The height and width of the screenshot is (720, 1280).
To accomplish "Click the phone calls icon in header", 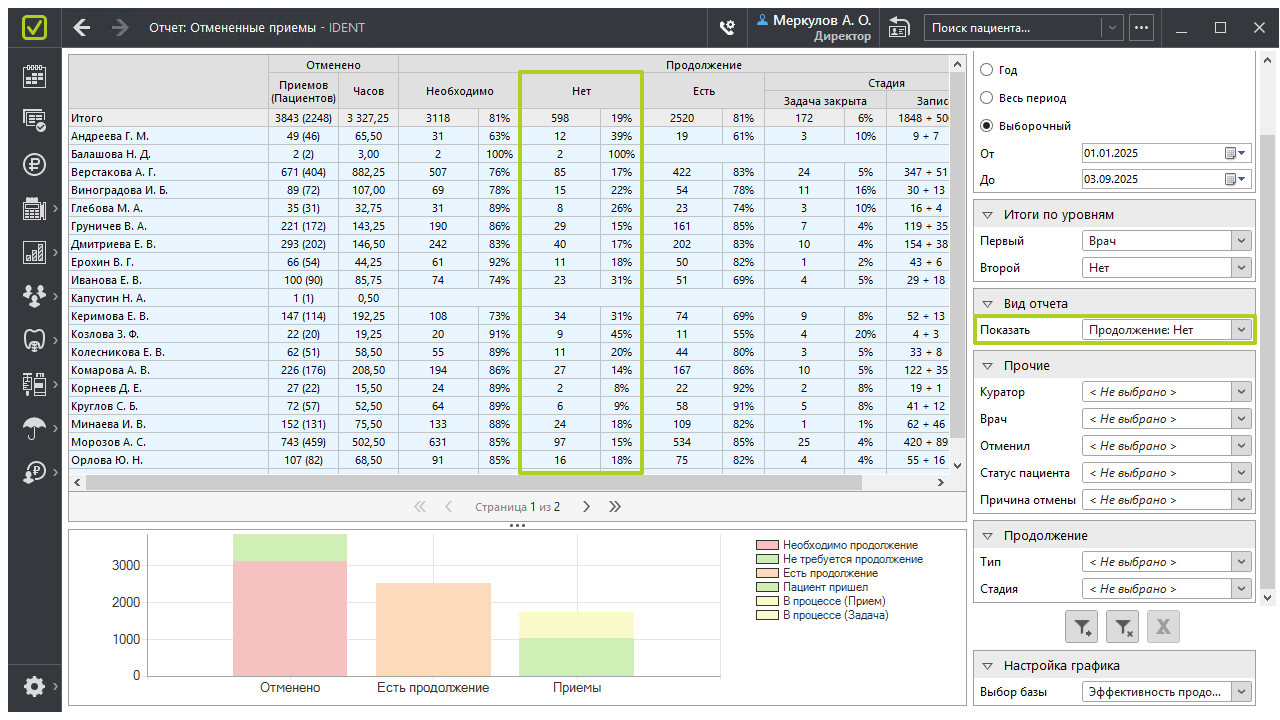I will click(727, 28).
